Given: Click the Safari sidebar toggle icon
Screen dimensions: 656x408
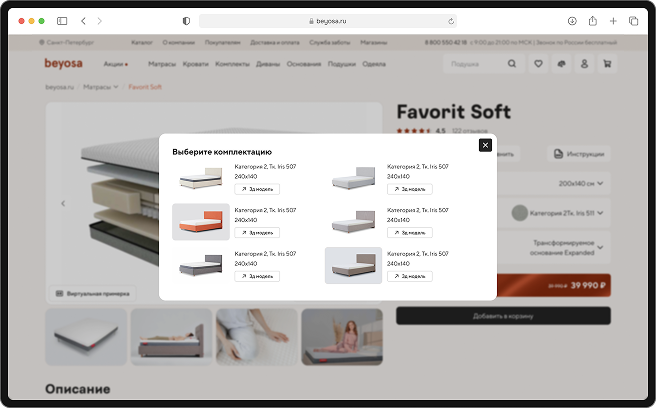Looking at the screenshot, I should 62,21.
